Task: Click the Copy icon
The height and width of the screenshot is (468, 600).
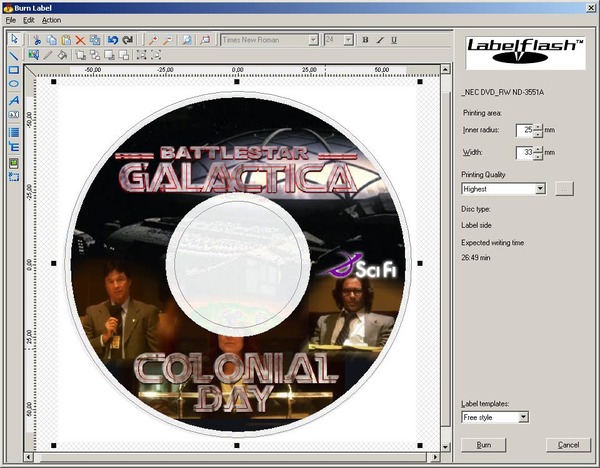Action: point(51,40)
